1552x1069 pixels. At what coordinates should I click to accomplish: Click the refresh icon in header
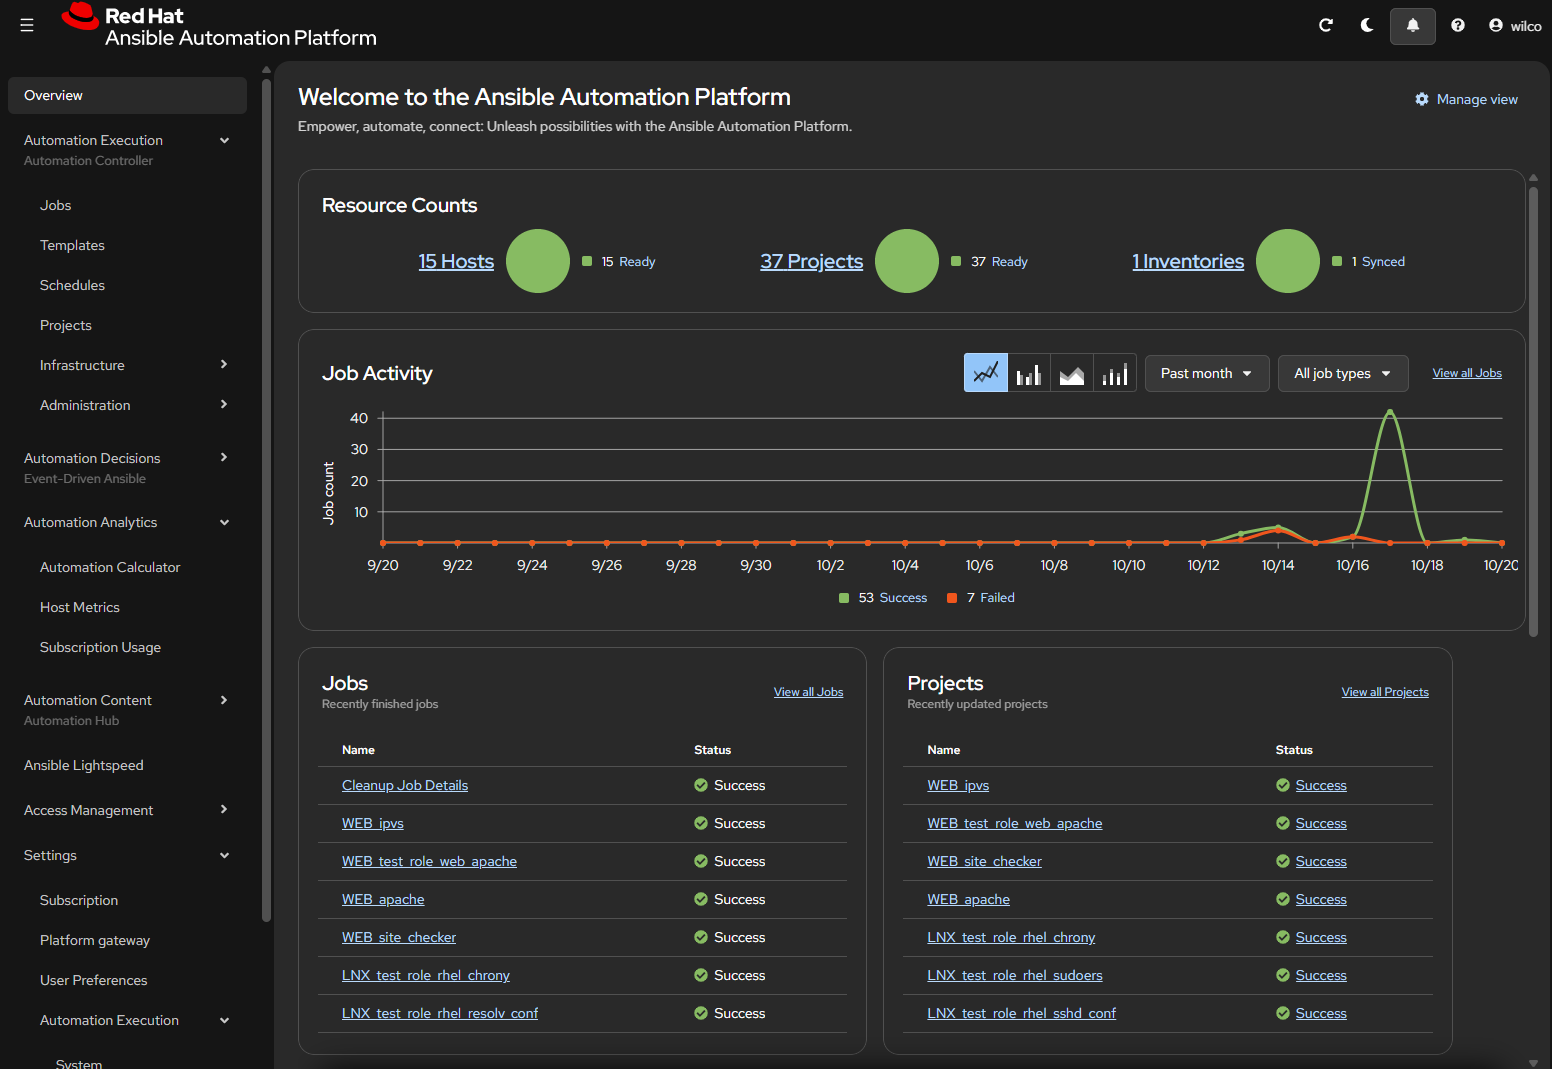1326,25
